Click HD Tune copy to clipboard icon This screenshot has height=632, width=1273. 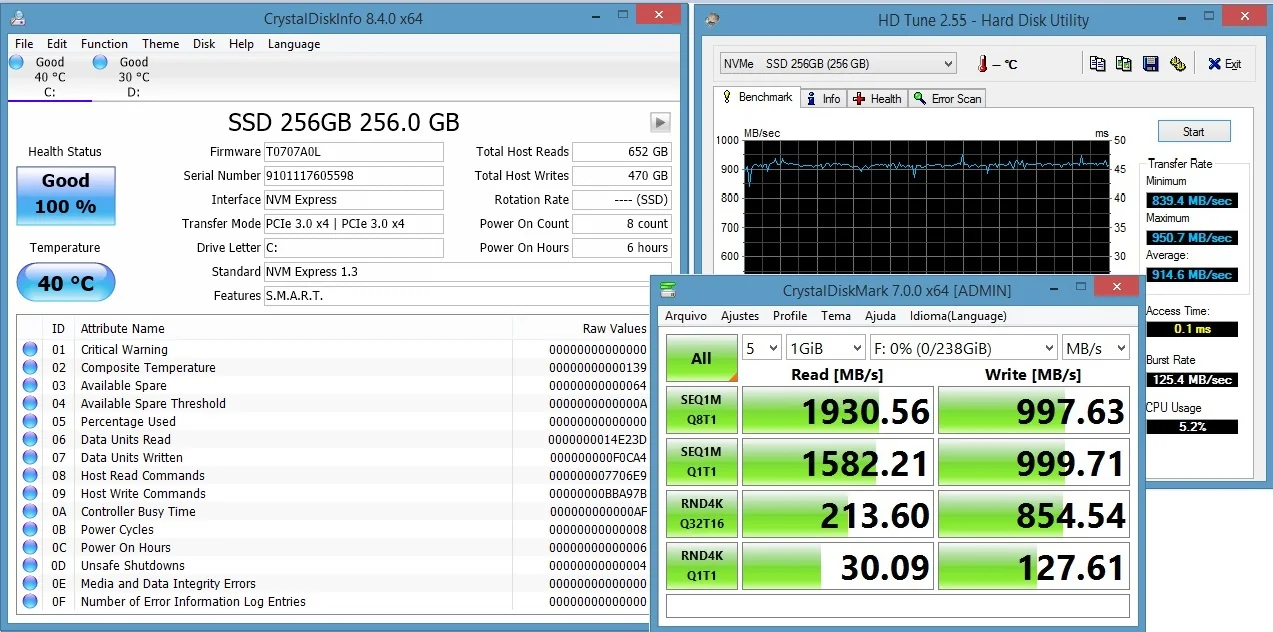pyautogui.click(x=1098, y=64)
